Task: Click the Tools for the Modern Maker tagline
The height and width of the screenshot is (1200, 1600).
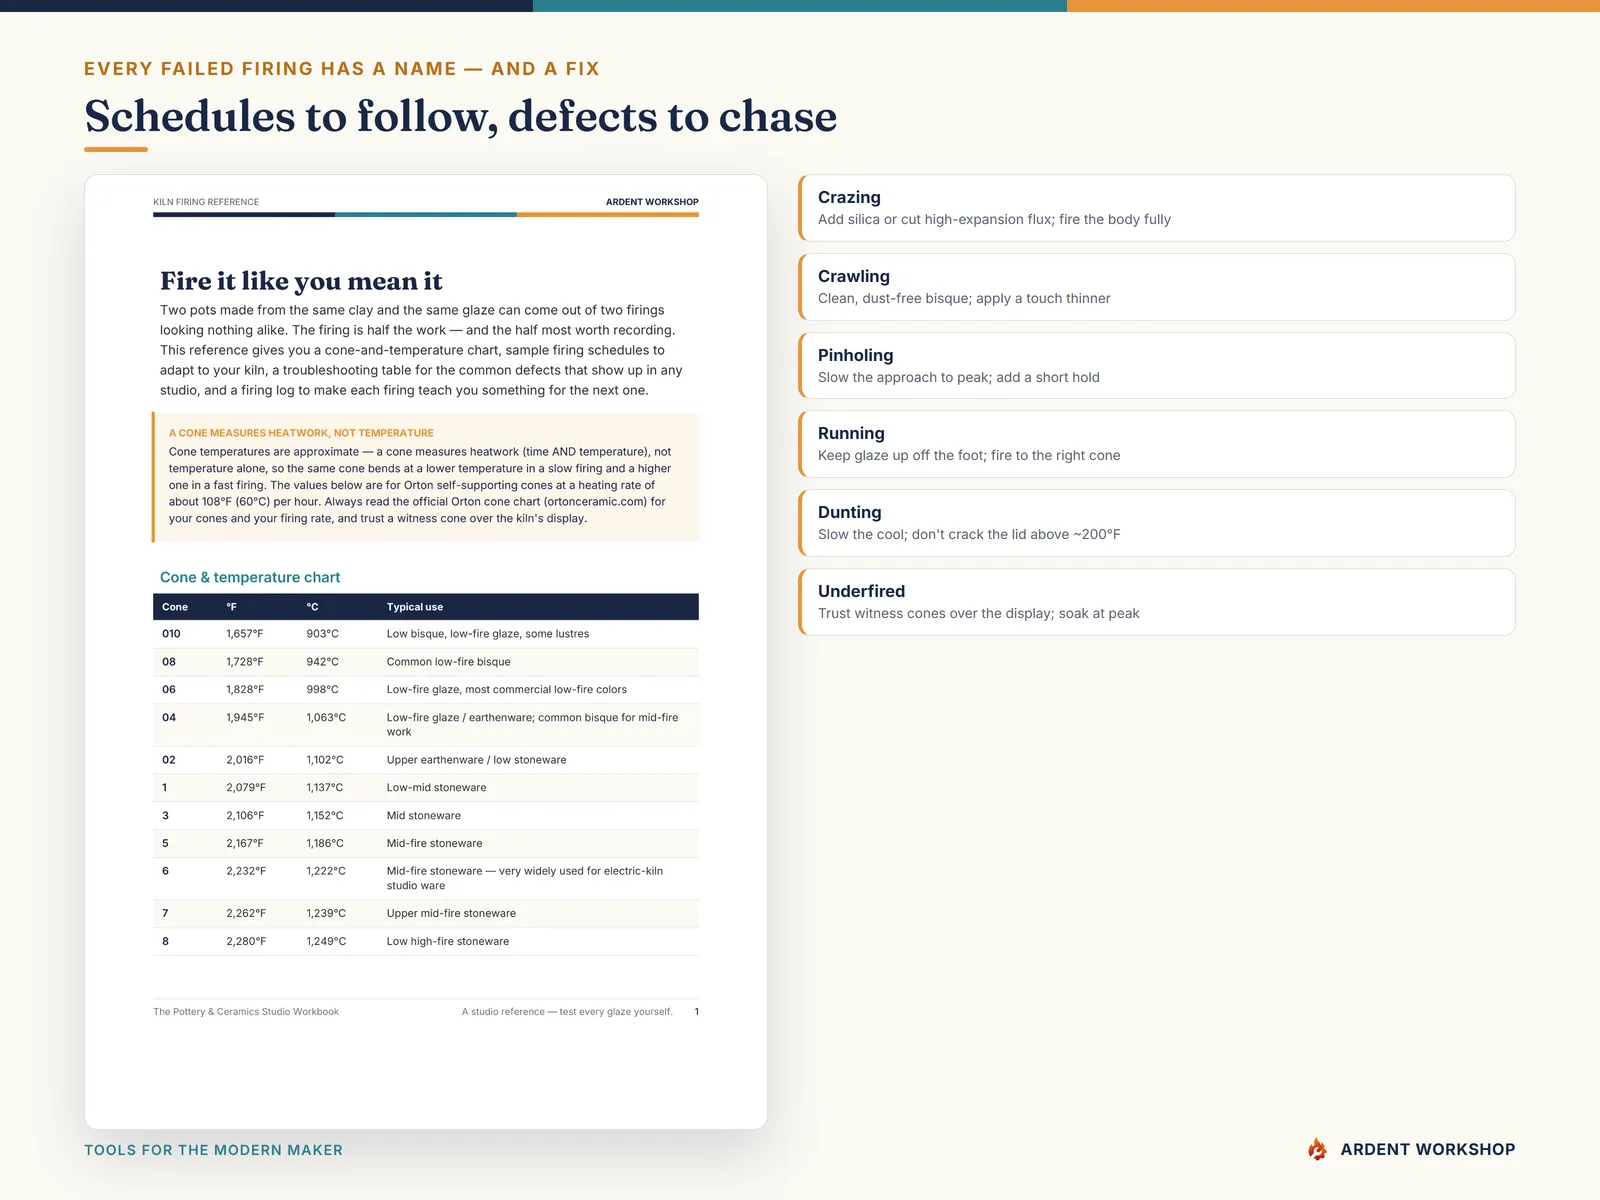Action: [213, 1150]
